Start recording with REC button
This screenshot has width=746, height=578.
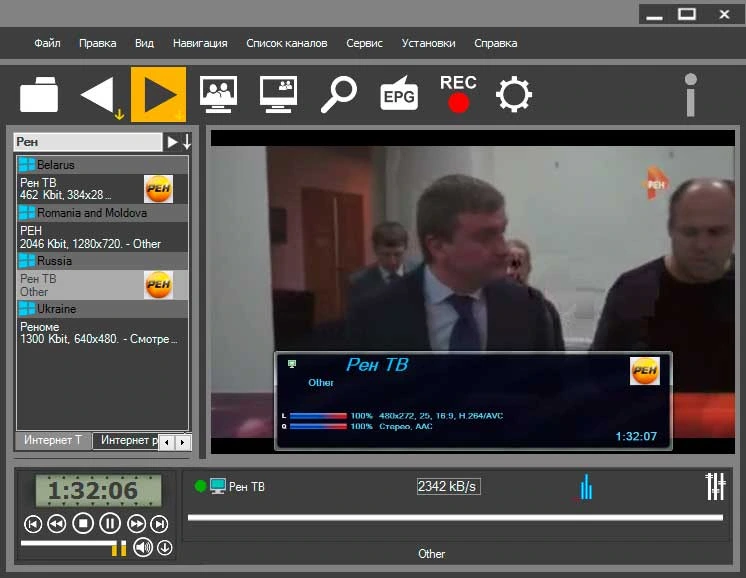coord(458,94)
